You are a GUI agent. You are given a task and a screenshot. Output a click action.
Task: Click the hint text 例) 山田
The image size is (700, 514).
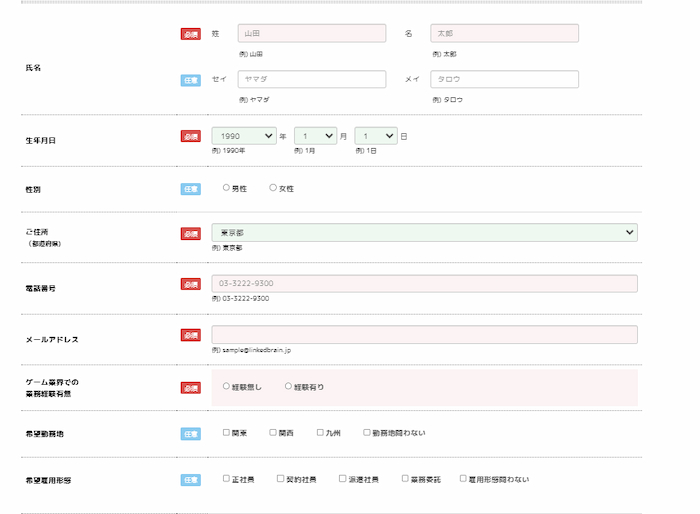[x=251, y=54]
